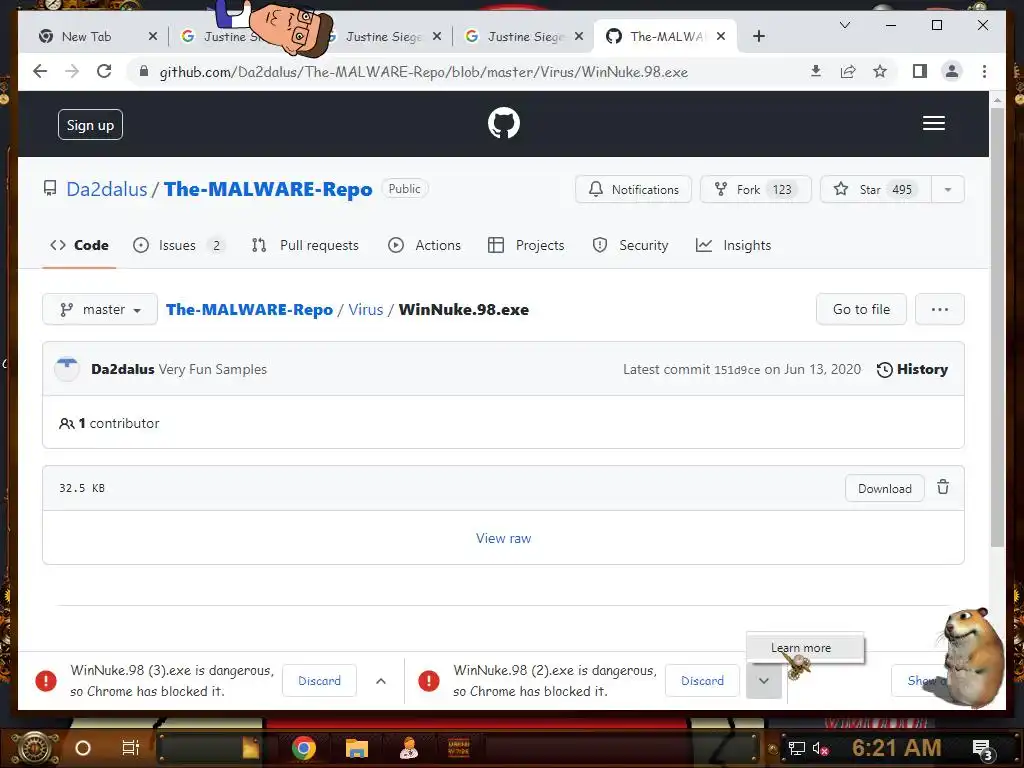The image size is (1024, 768).
Task: Click the muted volume tray icon
Action: coord(820,748)
